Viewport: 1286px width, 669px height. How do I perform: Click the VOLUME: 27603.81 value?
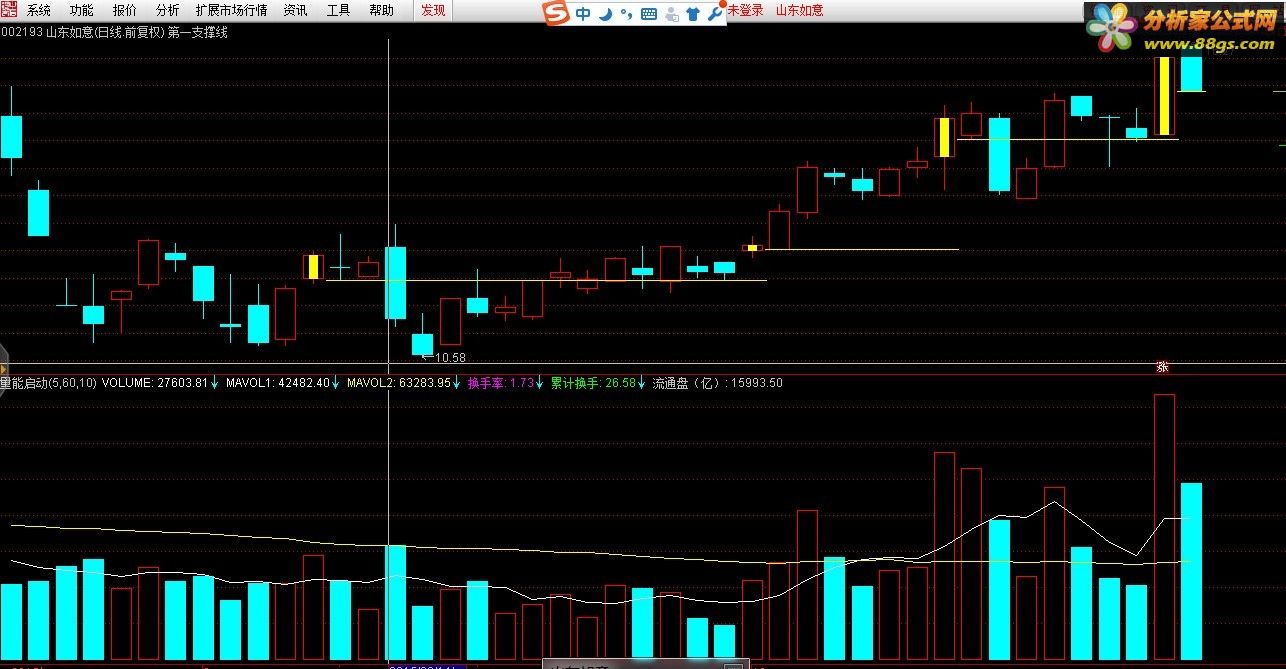[x=155, y=383]
